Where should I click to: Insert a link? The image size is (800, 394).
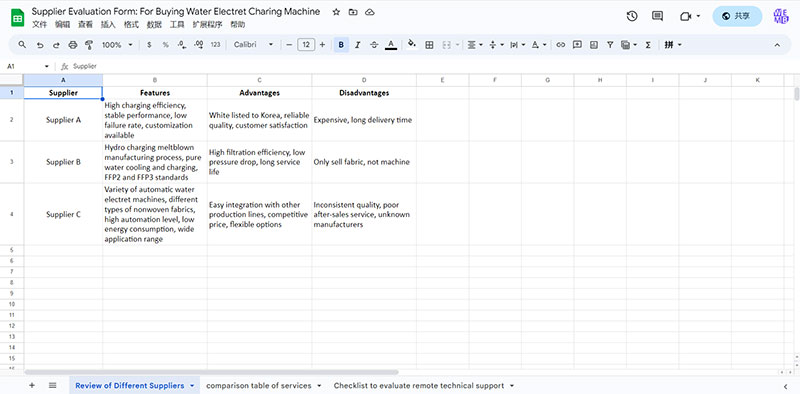pyautogui.click(x=560, y=45)
